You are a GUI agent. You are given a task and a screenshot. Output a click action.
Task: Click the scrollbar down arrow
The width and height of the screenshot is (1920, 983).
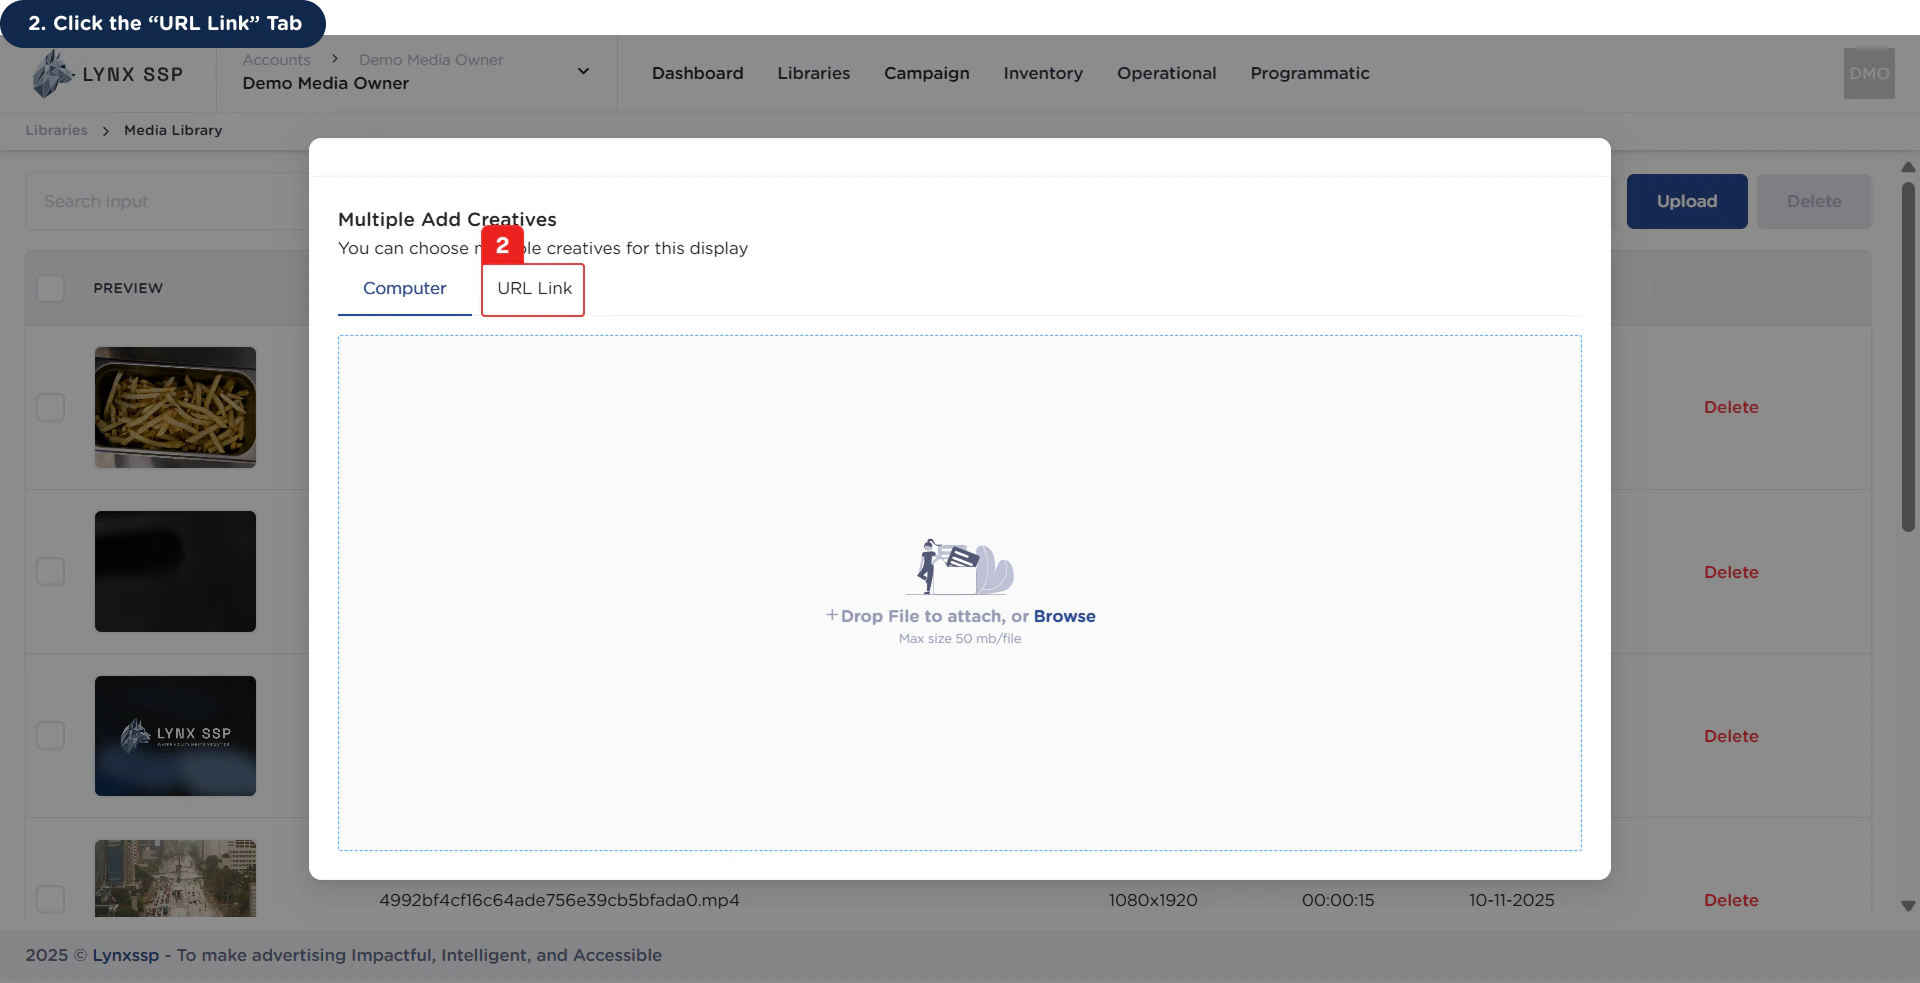[1908, 905]
